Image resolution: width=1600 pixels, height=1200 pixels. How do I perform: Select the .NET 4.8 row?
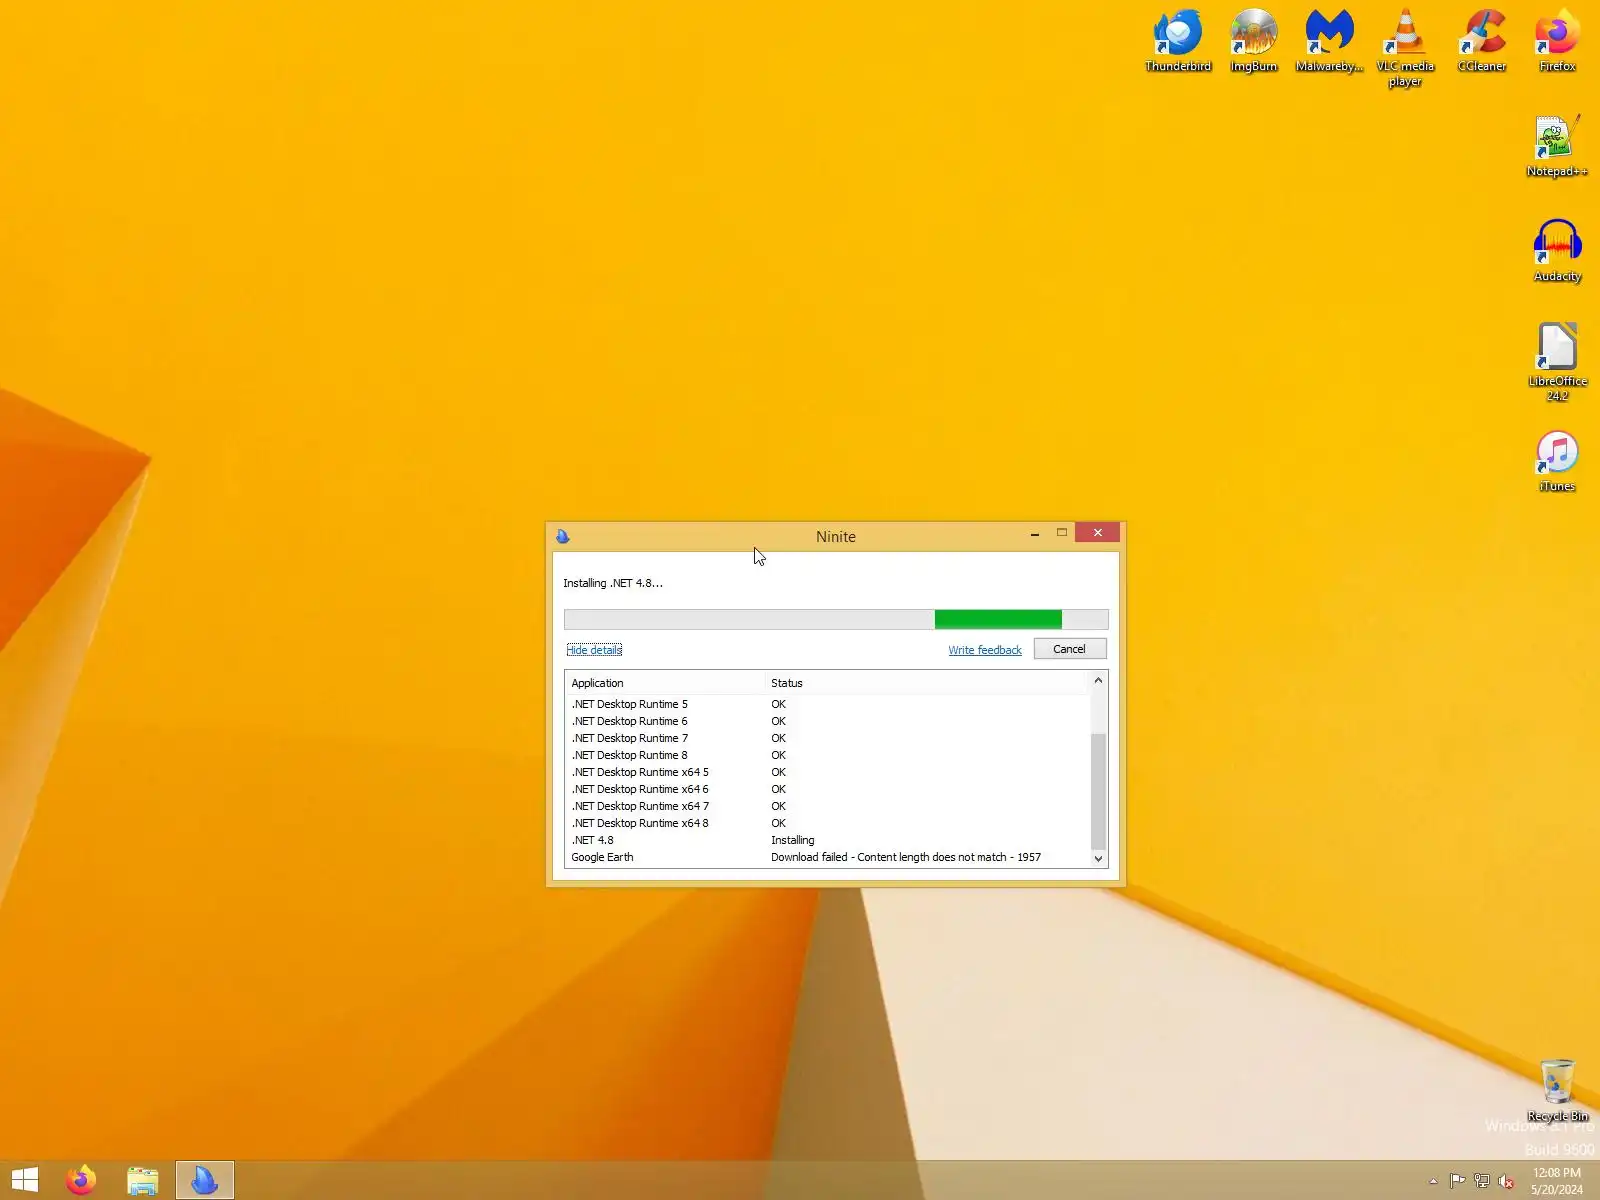828,840
